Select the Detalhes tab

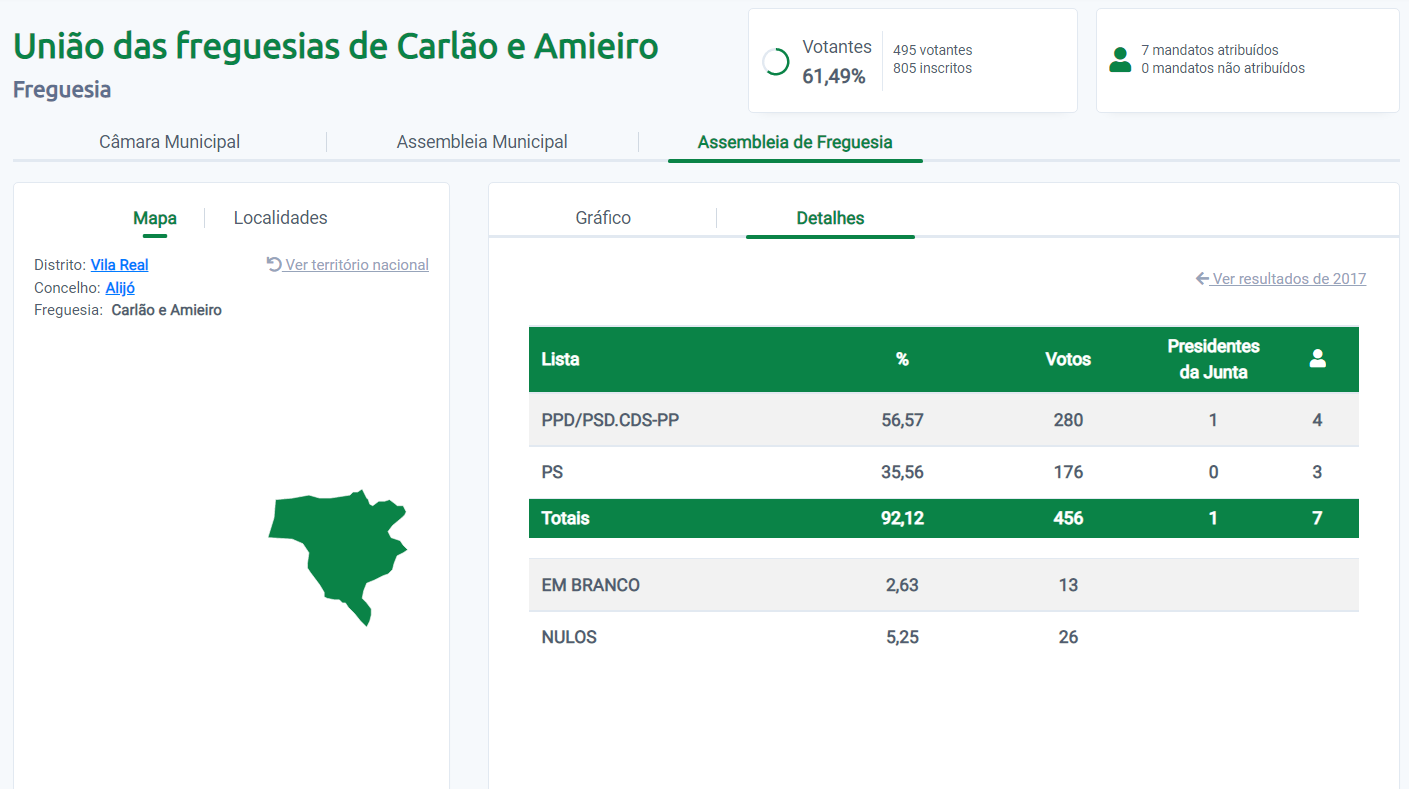[x=830, y=218]
